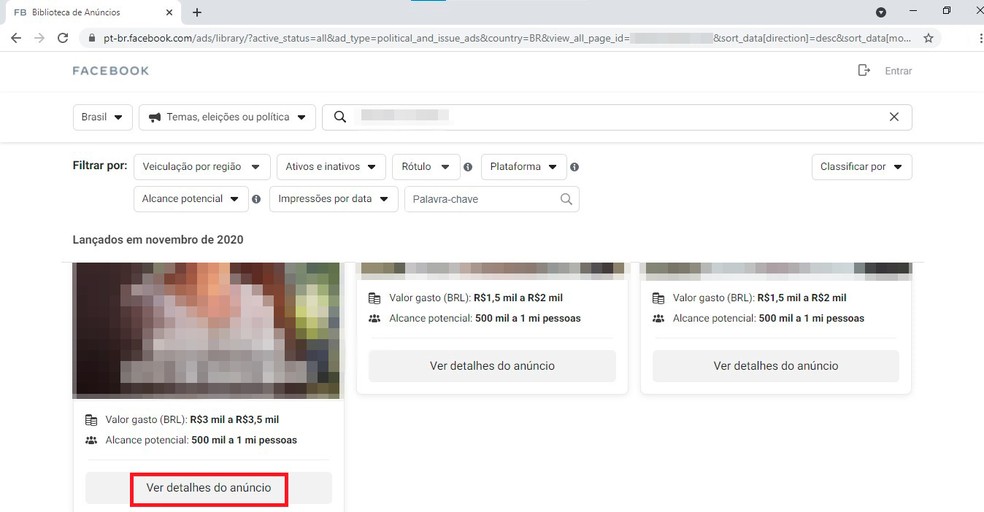Viewport: 984px width, 512px height.
Task: Click the money icon in first card
Action: pyautogui.click(x=91, y=420)
